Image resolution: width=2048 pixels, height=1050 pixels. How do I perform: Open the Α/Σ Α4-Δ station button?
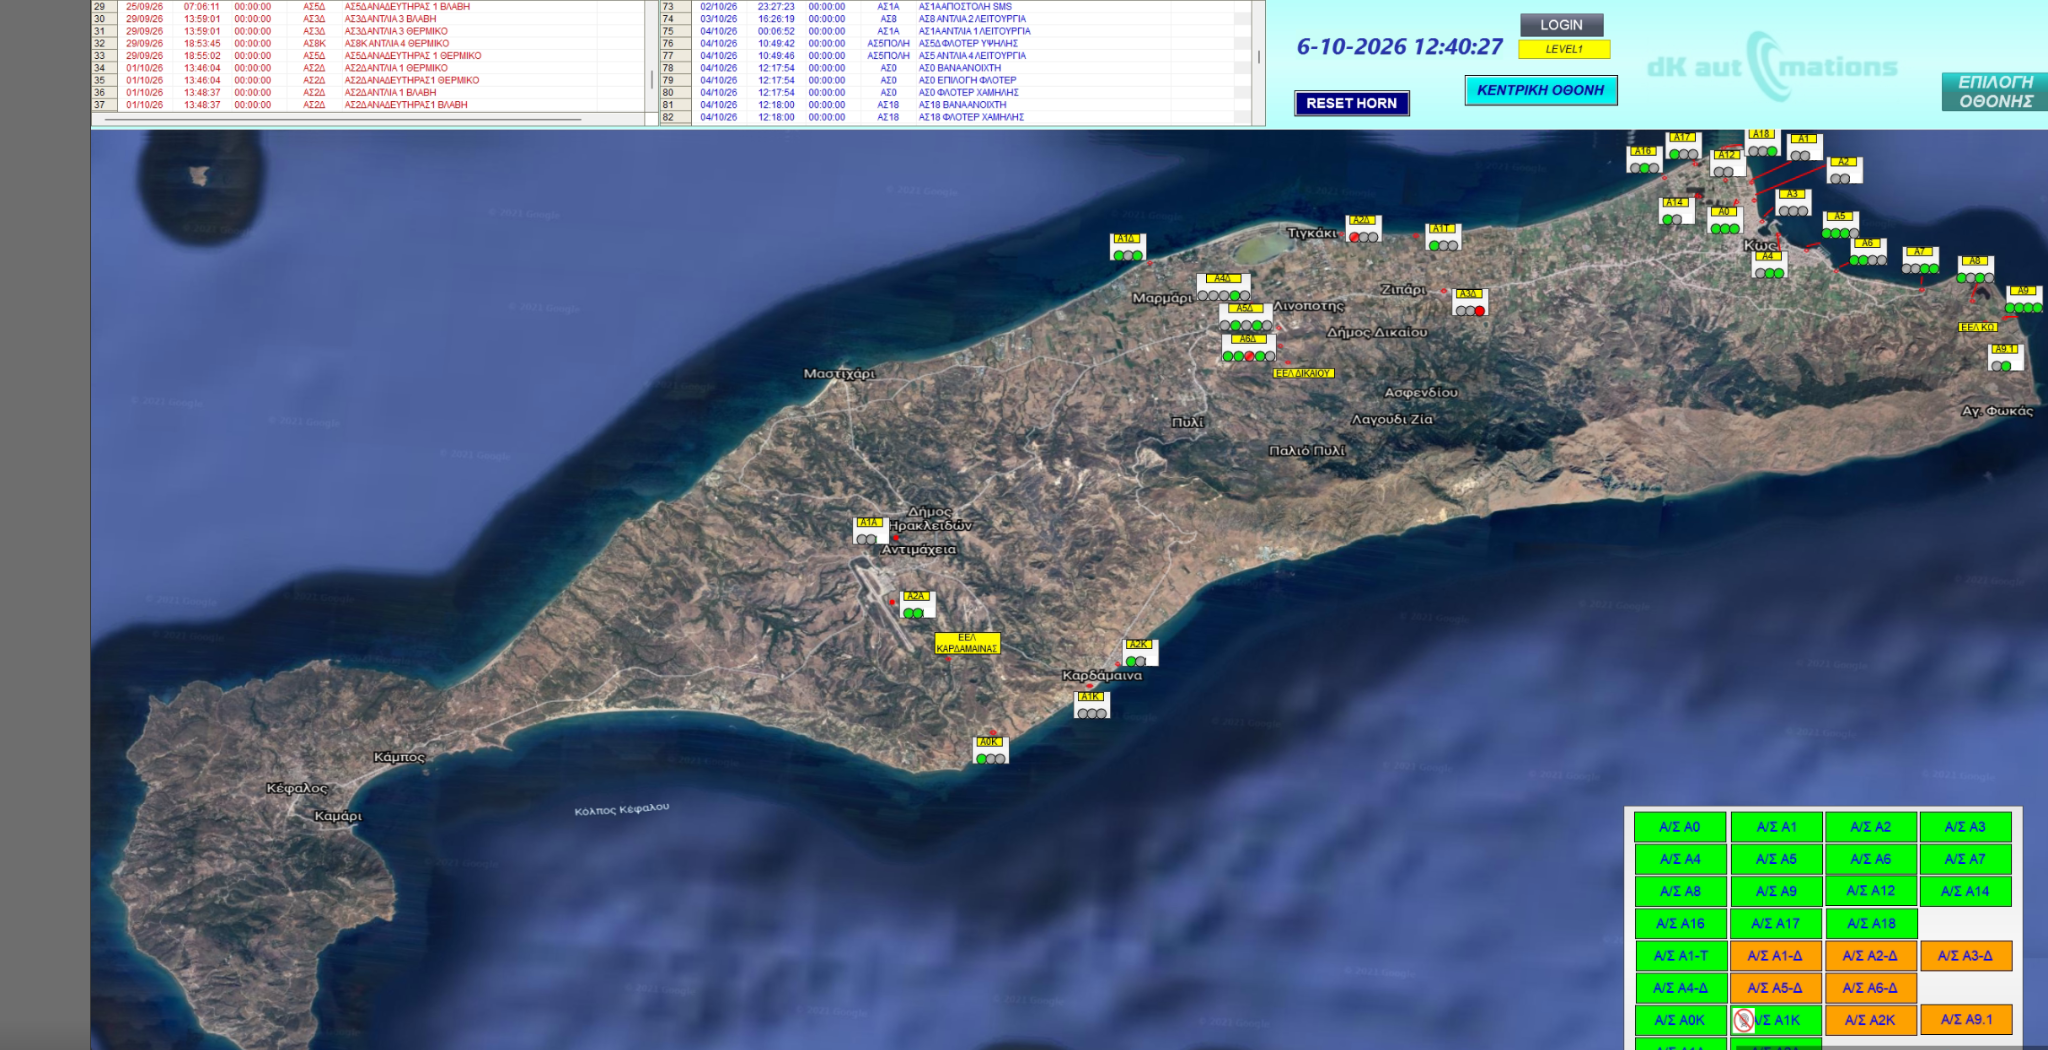click(1681, 988)
